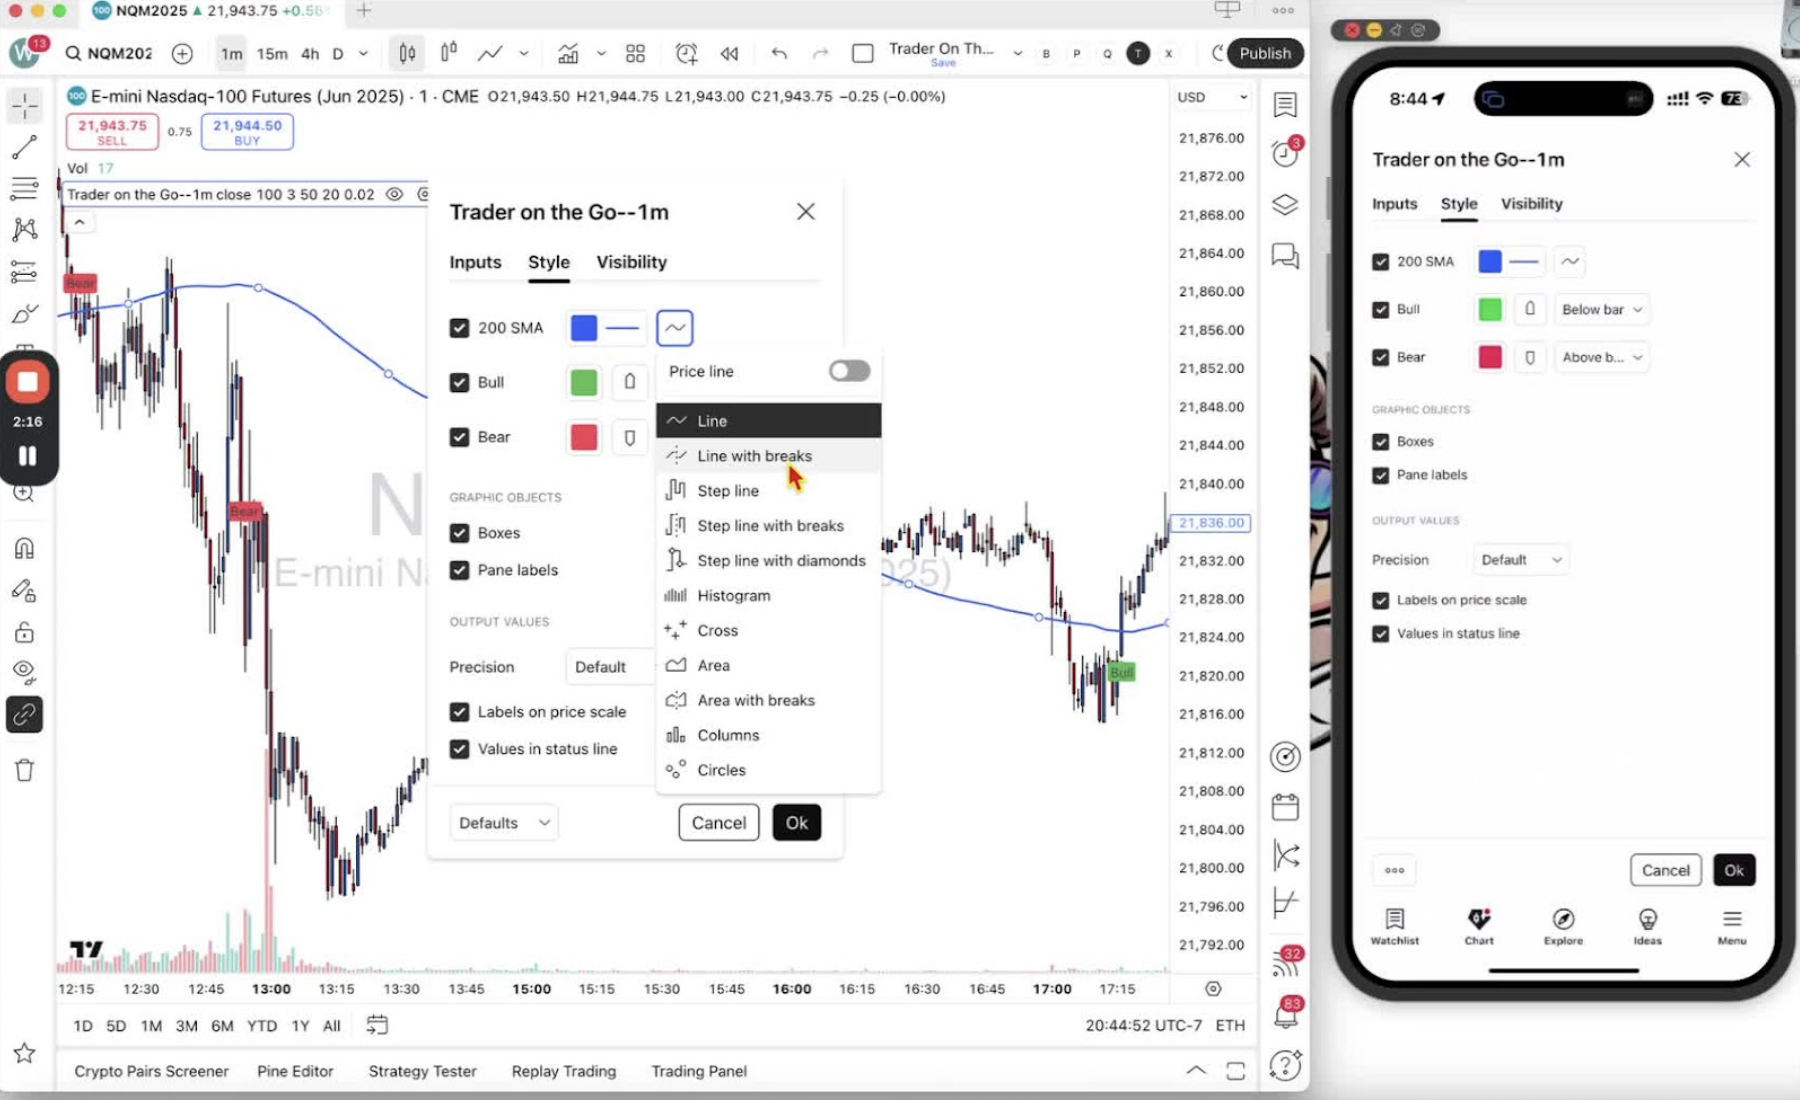
Task: Select the brush drawing tool
Action: 24,314
